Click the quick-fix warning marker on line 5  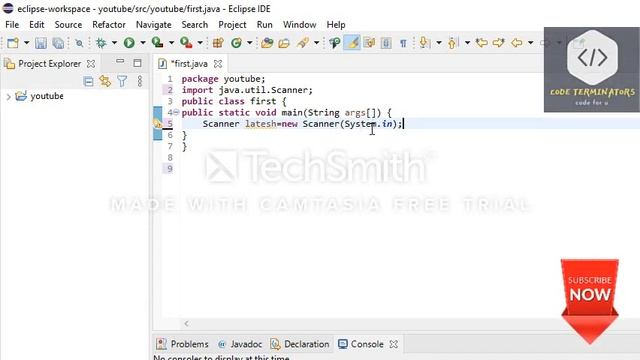click(157, 123)
